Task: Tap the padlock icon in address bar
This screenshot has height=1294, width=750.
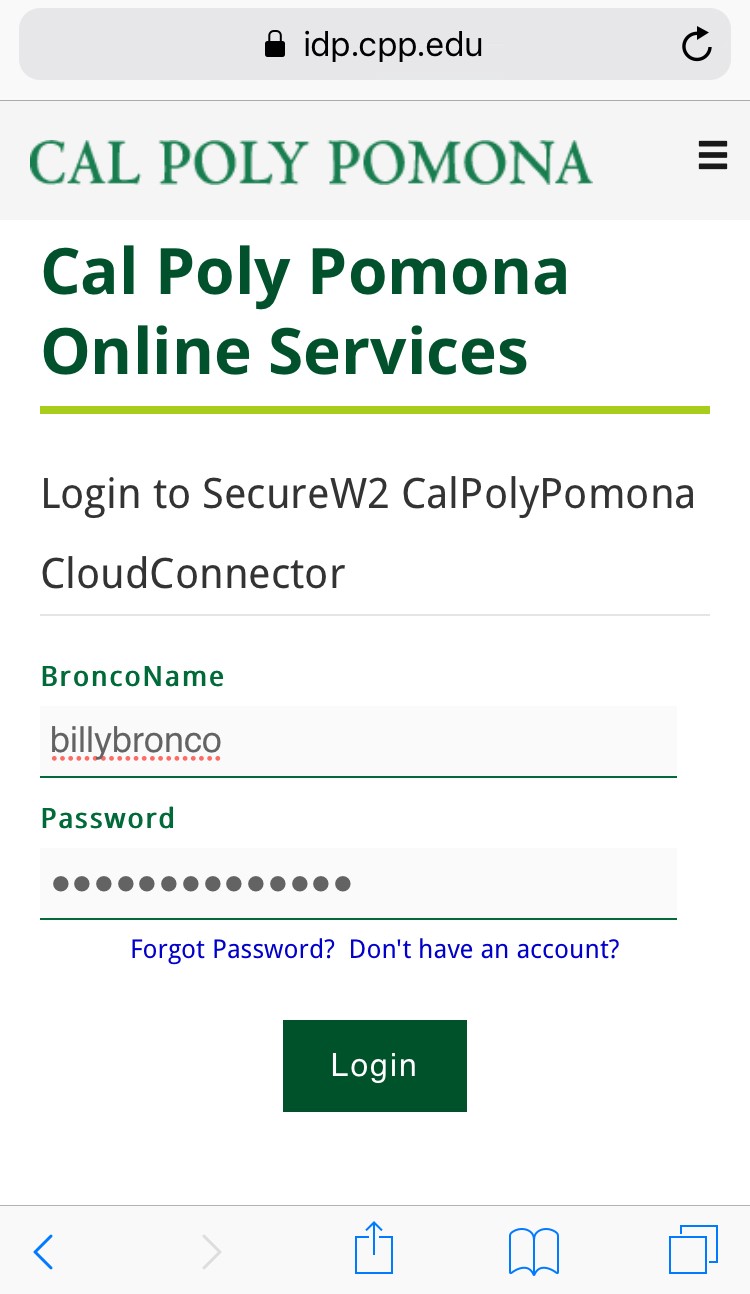Action: coord(274,45)
